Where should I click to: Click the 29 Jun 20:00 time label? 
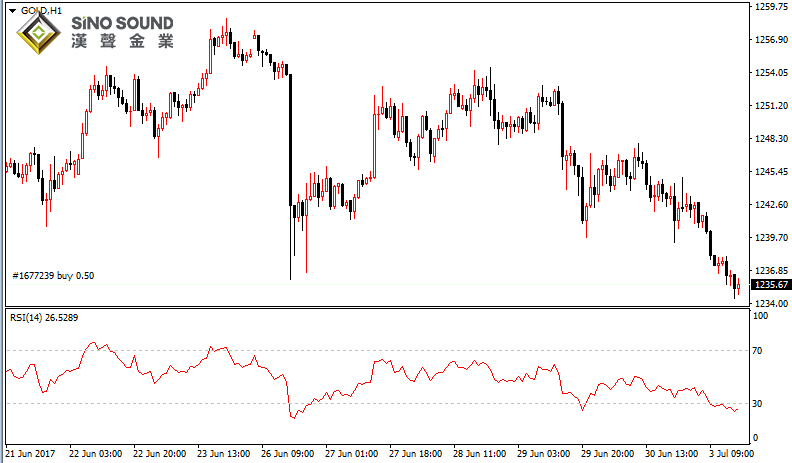click(607, 453)
